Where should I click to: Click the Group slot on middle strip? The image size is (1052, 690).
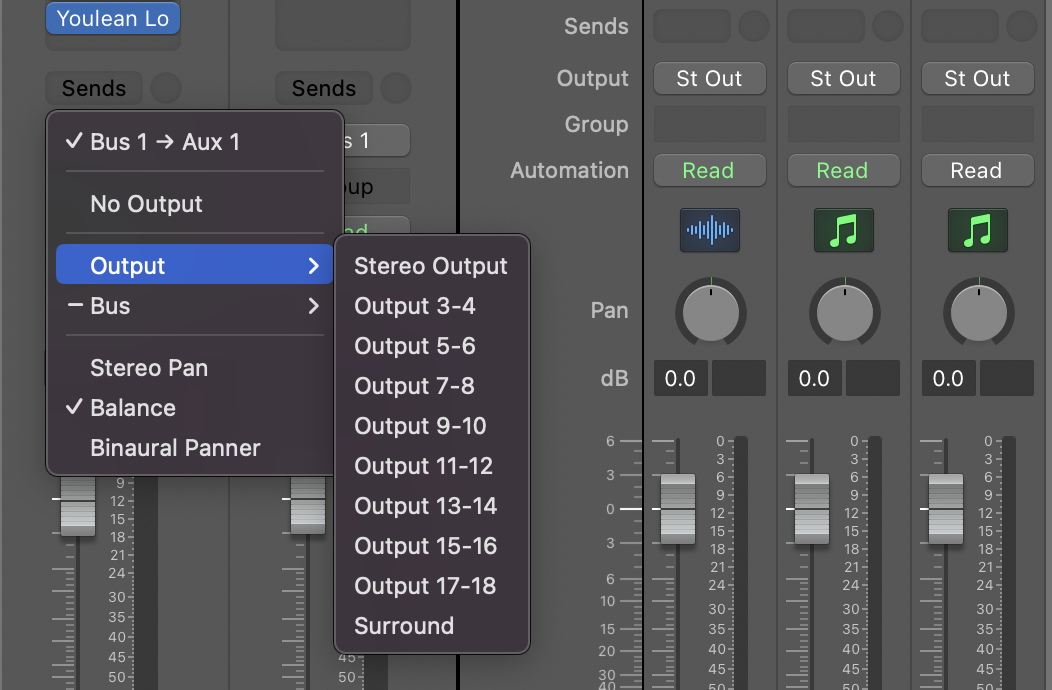pyautogui.click(x=844, y=124)
